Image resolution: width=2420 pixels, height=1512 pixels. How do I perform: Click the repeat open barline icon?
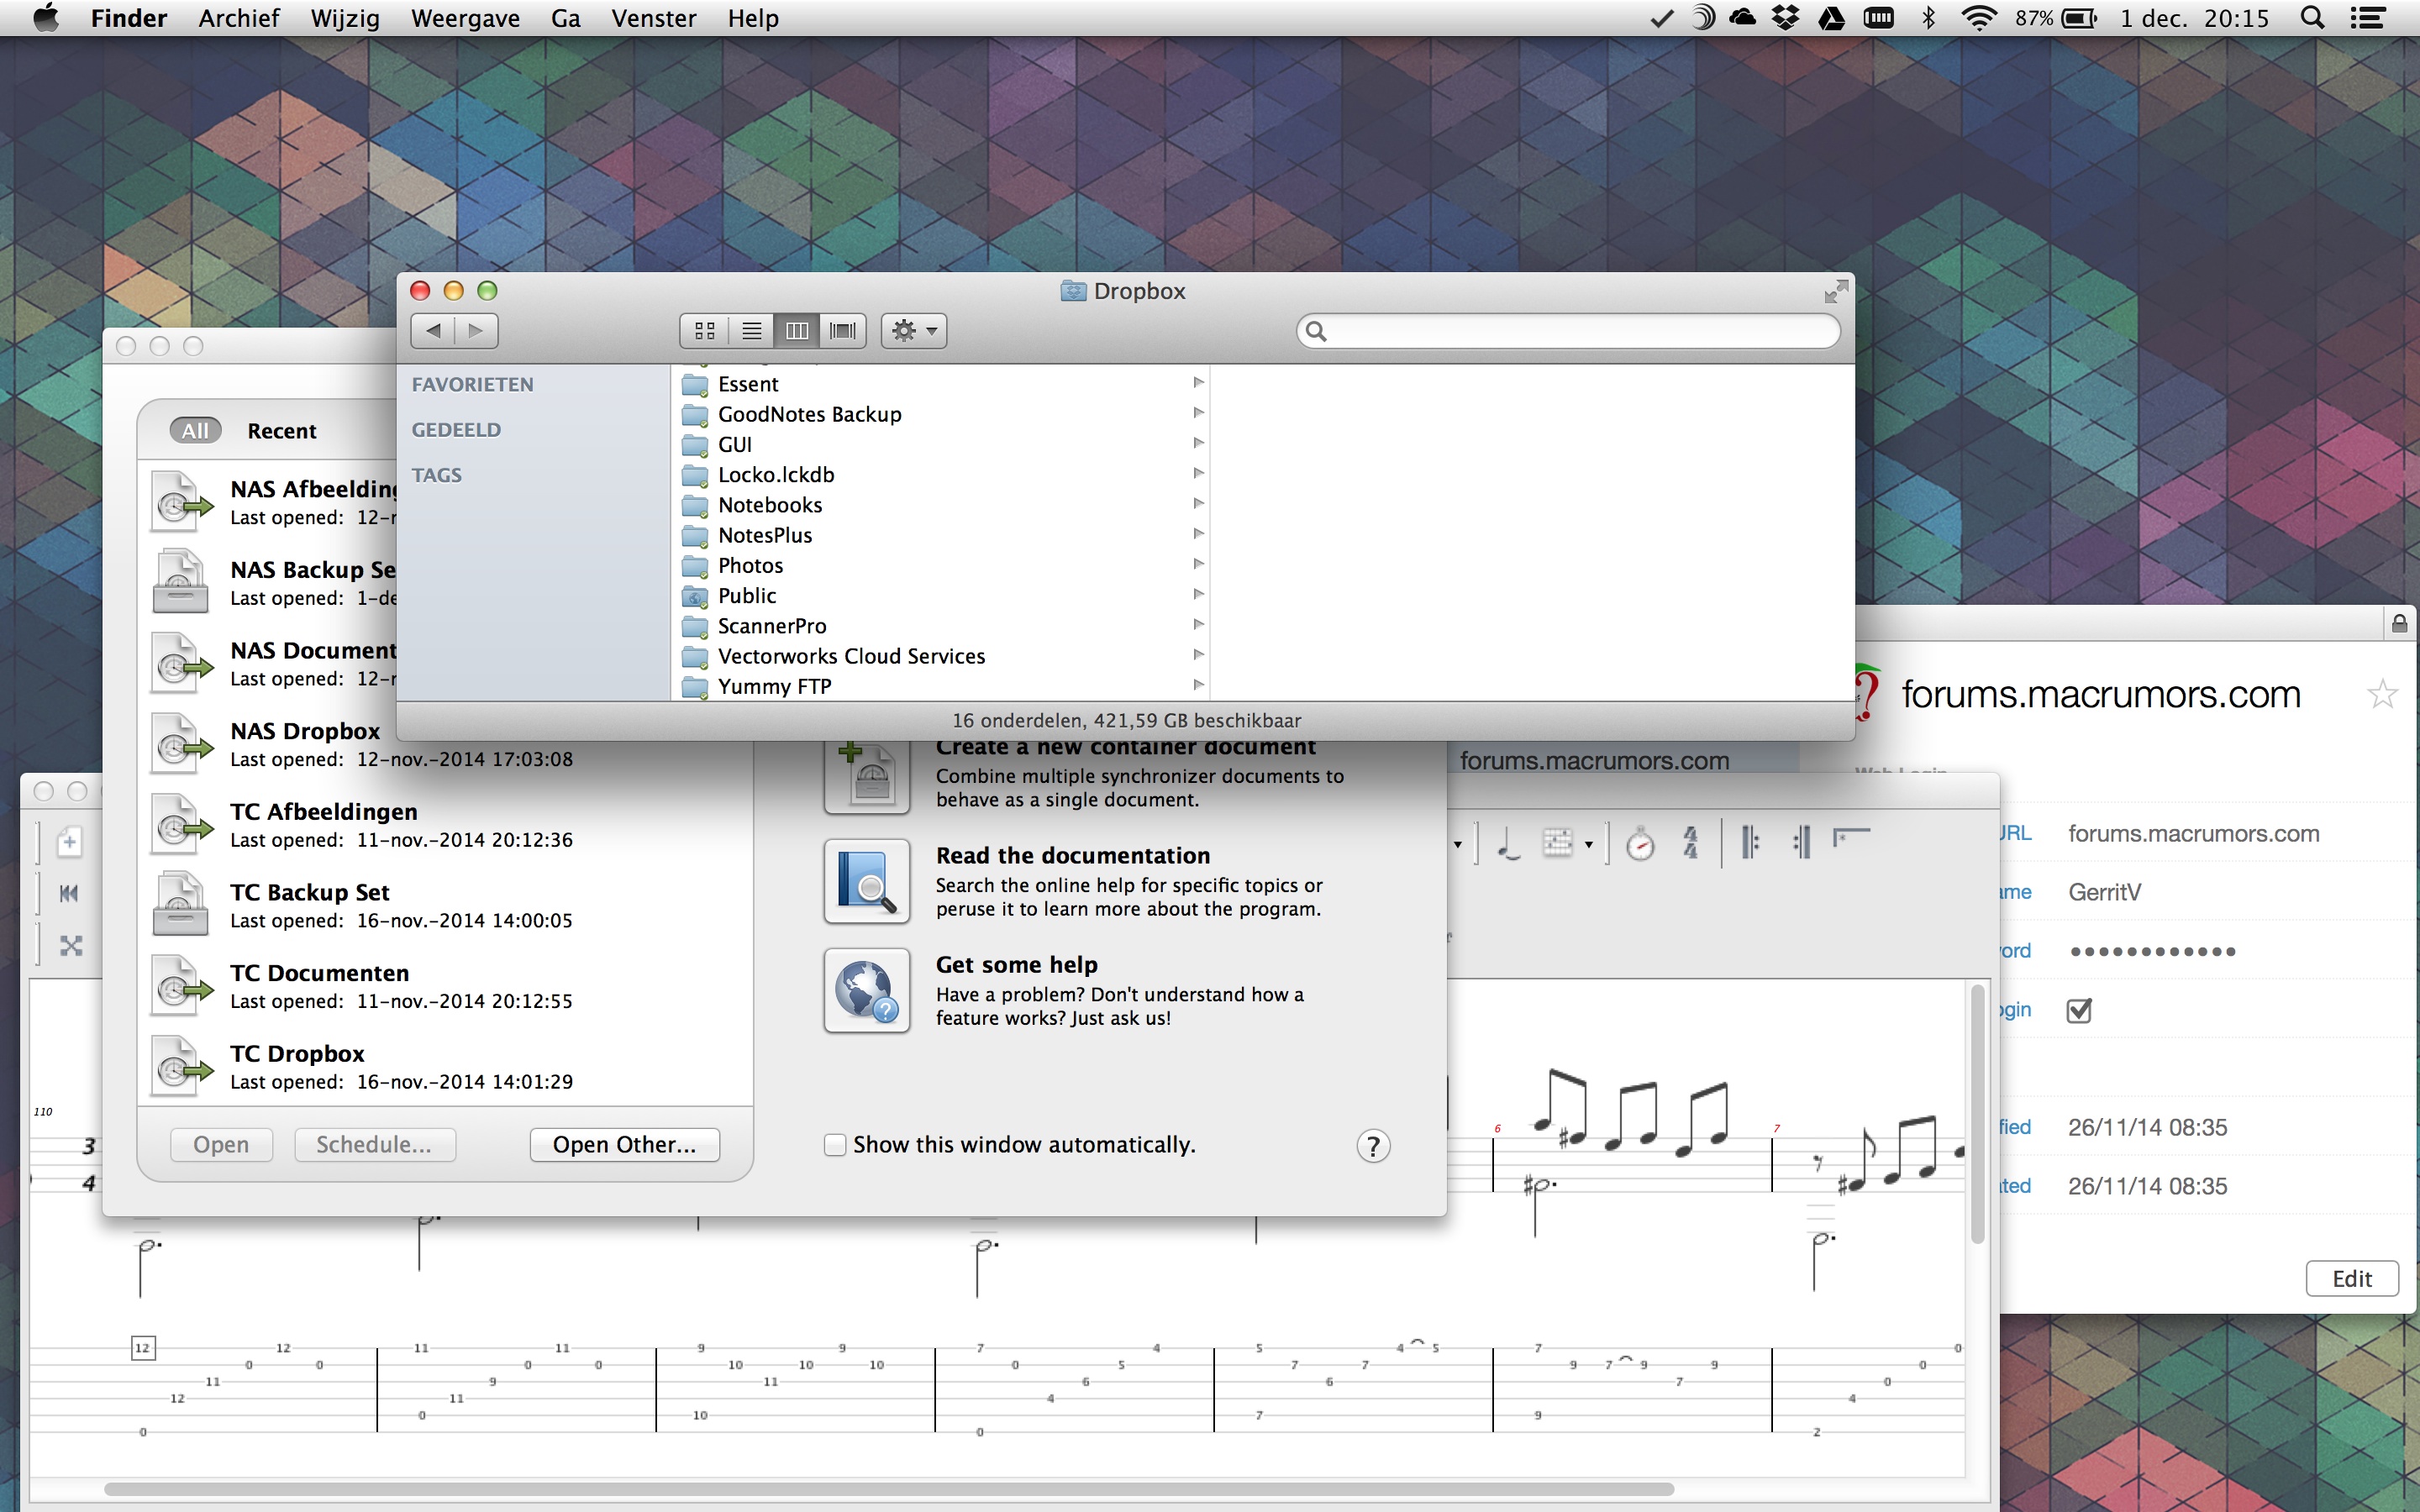1750,842
